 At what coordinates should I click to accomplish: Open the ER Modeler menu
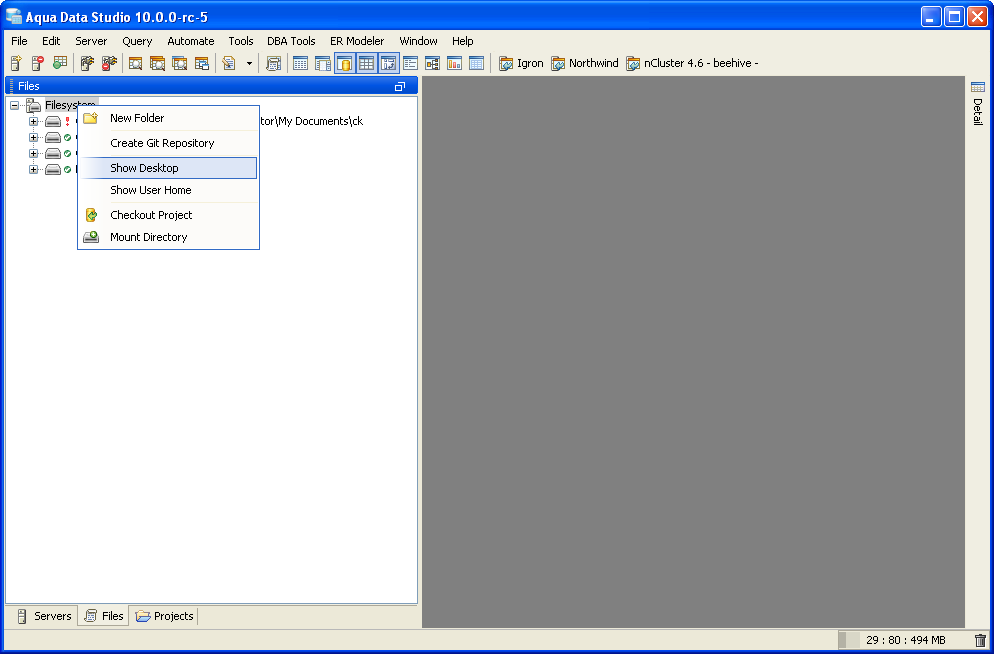tap(357, 41)
